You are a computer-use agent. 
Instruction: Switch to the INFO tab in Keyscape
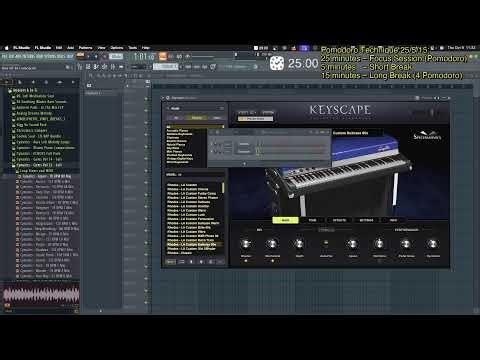(x=393, y=220)
